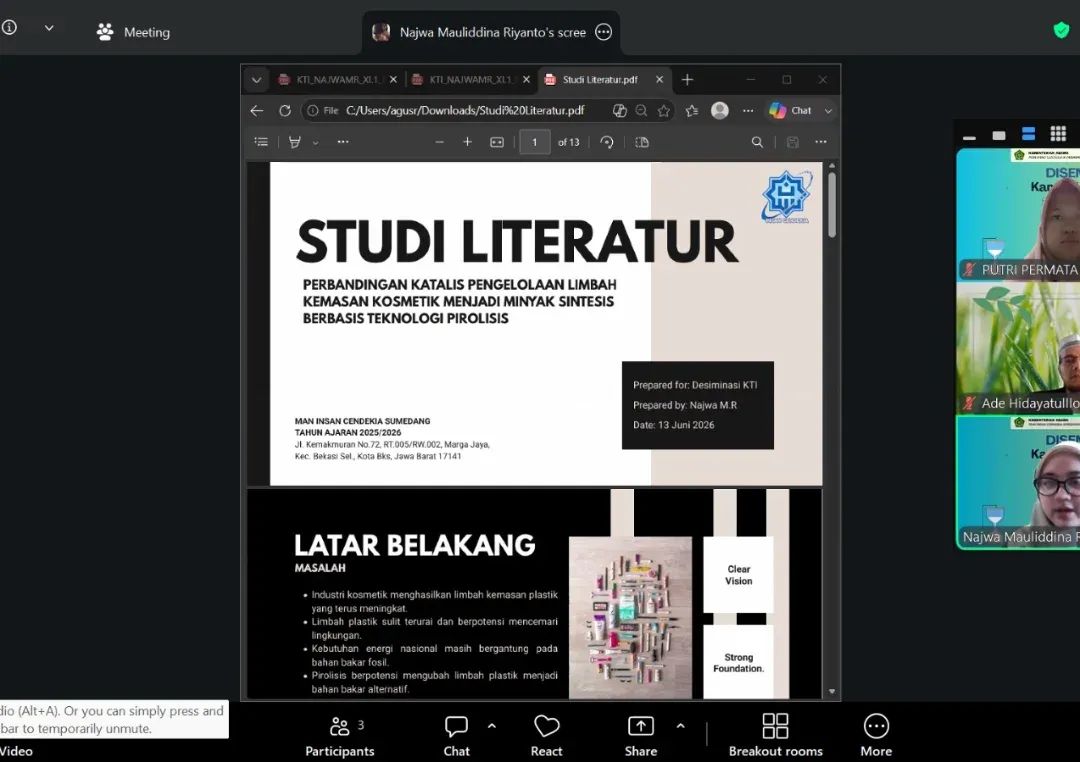The height and width of the screenshot is (762, 1080).
Task: Select Najwa Mauliddina video thumbnail
Action: coord(1018,482)
